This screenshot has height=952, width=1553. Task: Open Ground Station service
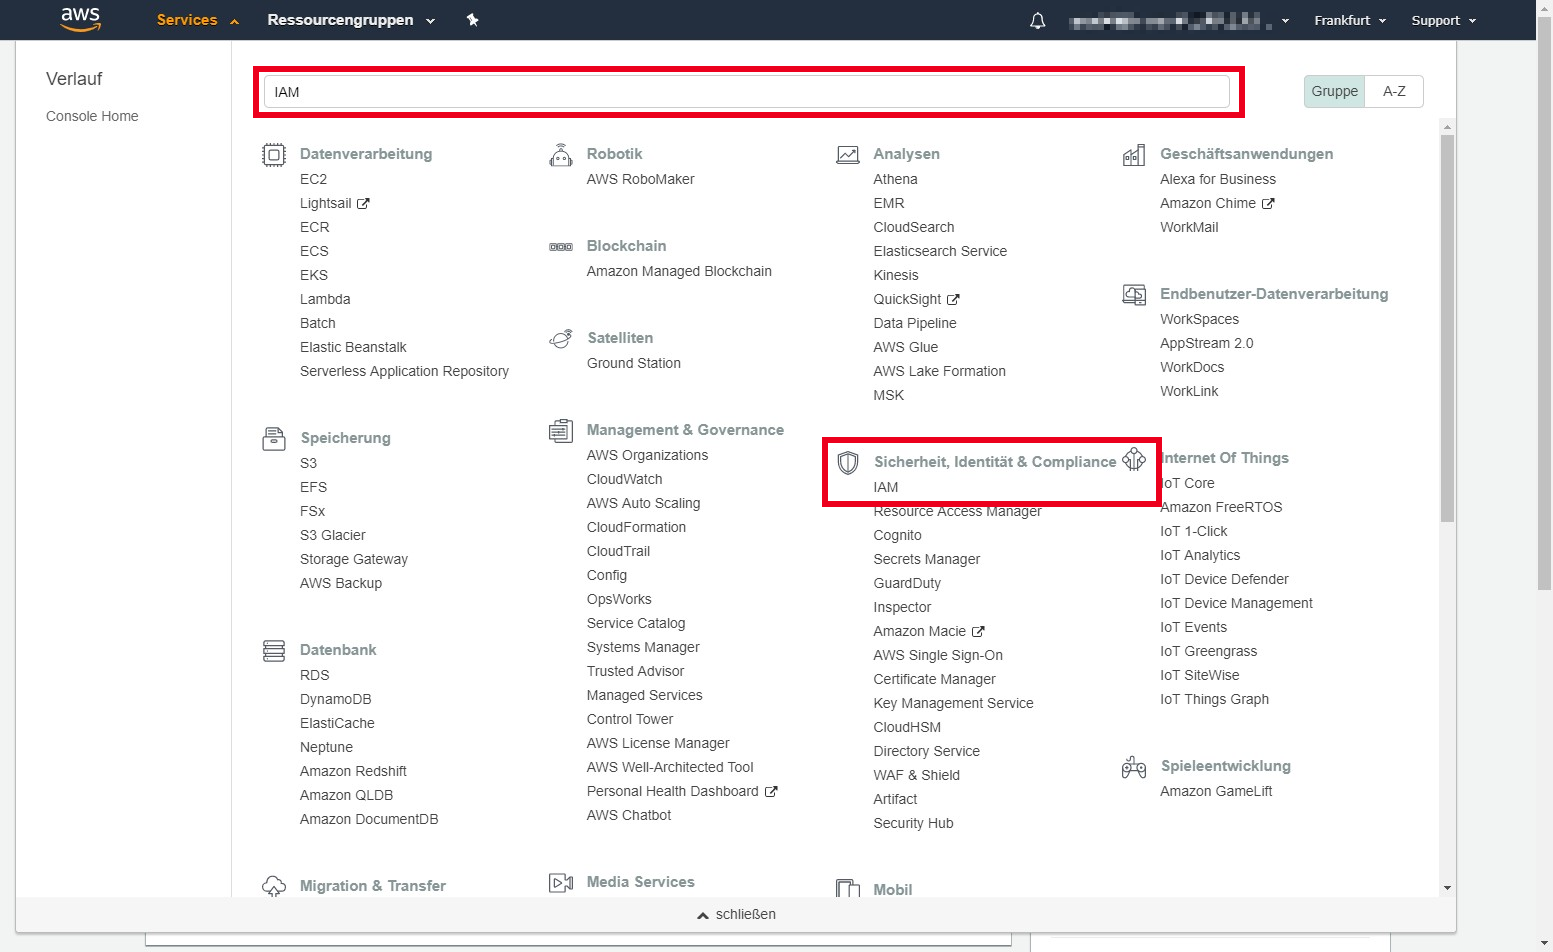click(634, 363)
